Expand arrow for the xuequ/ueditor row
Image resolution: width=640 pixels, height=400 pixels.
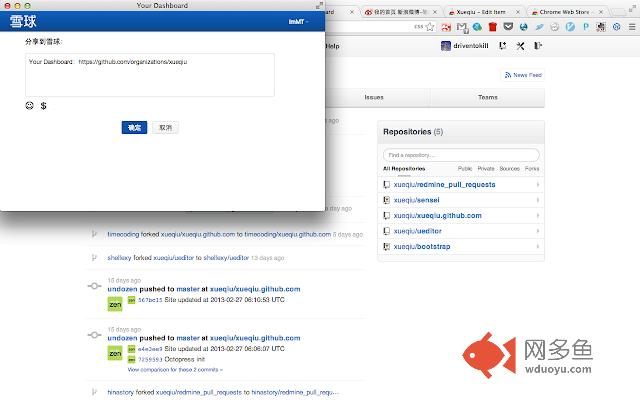point(538,231)
